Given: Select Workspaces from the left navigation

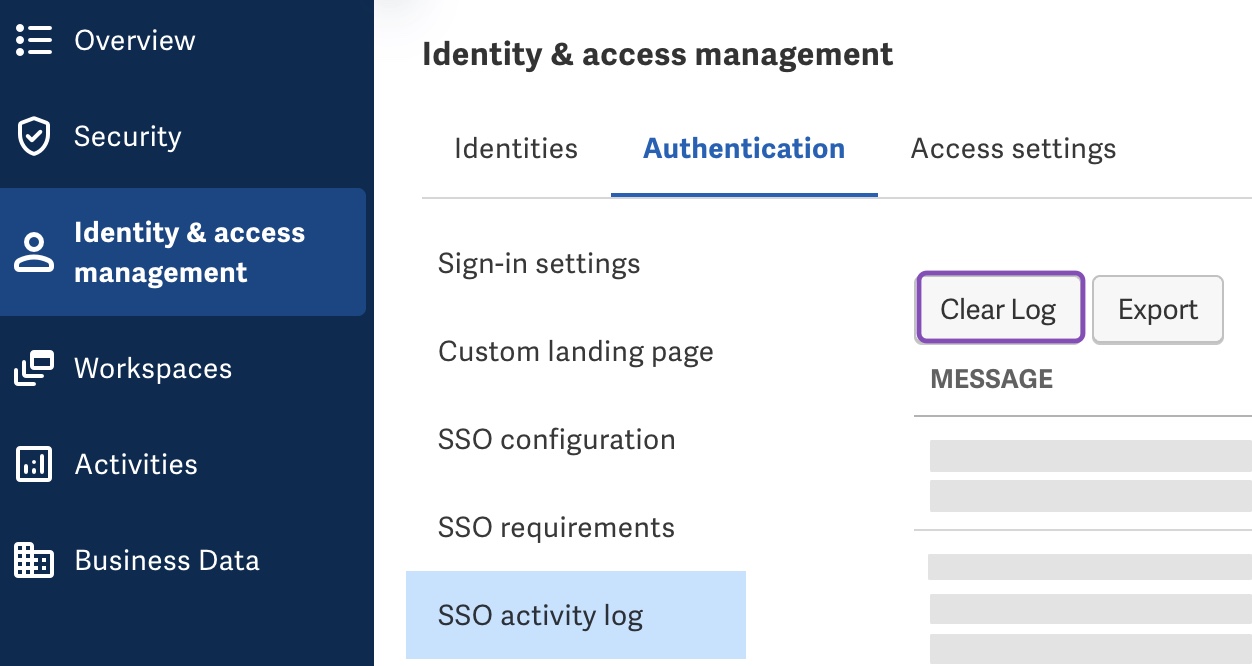Looking at the screenshot, I should [x=153, y=368].
